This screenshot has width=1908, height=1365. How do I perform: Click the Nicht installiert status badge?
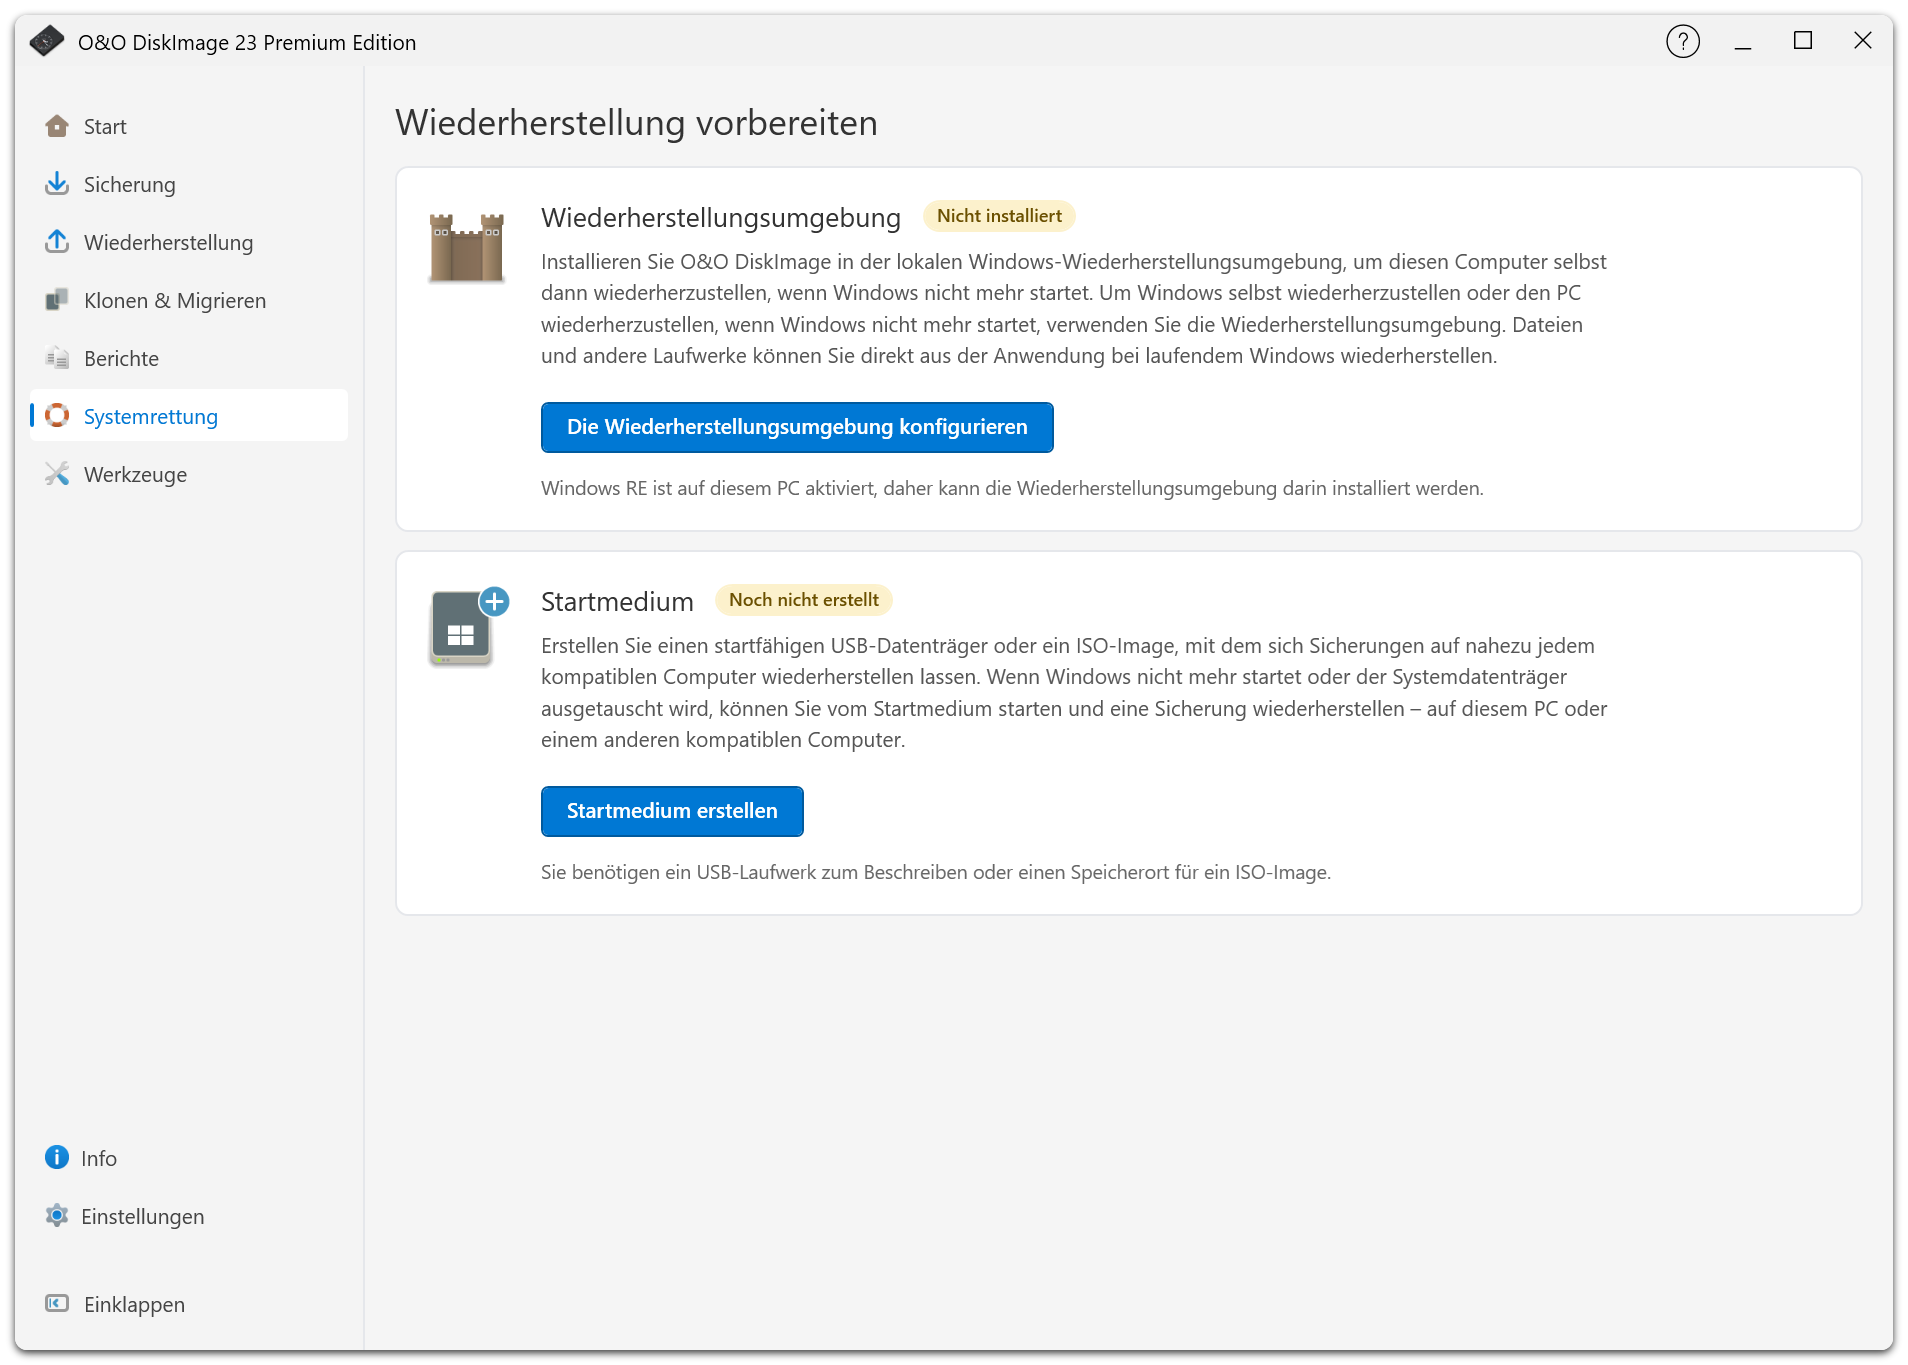(999, 216)
